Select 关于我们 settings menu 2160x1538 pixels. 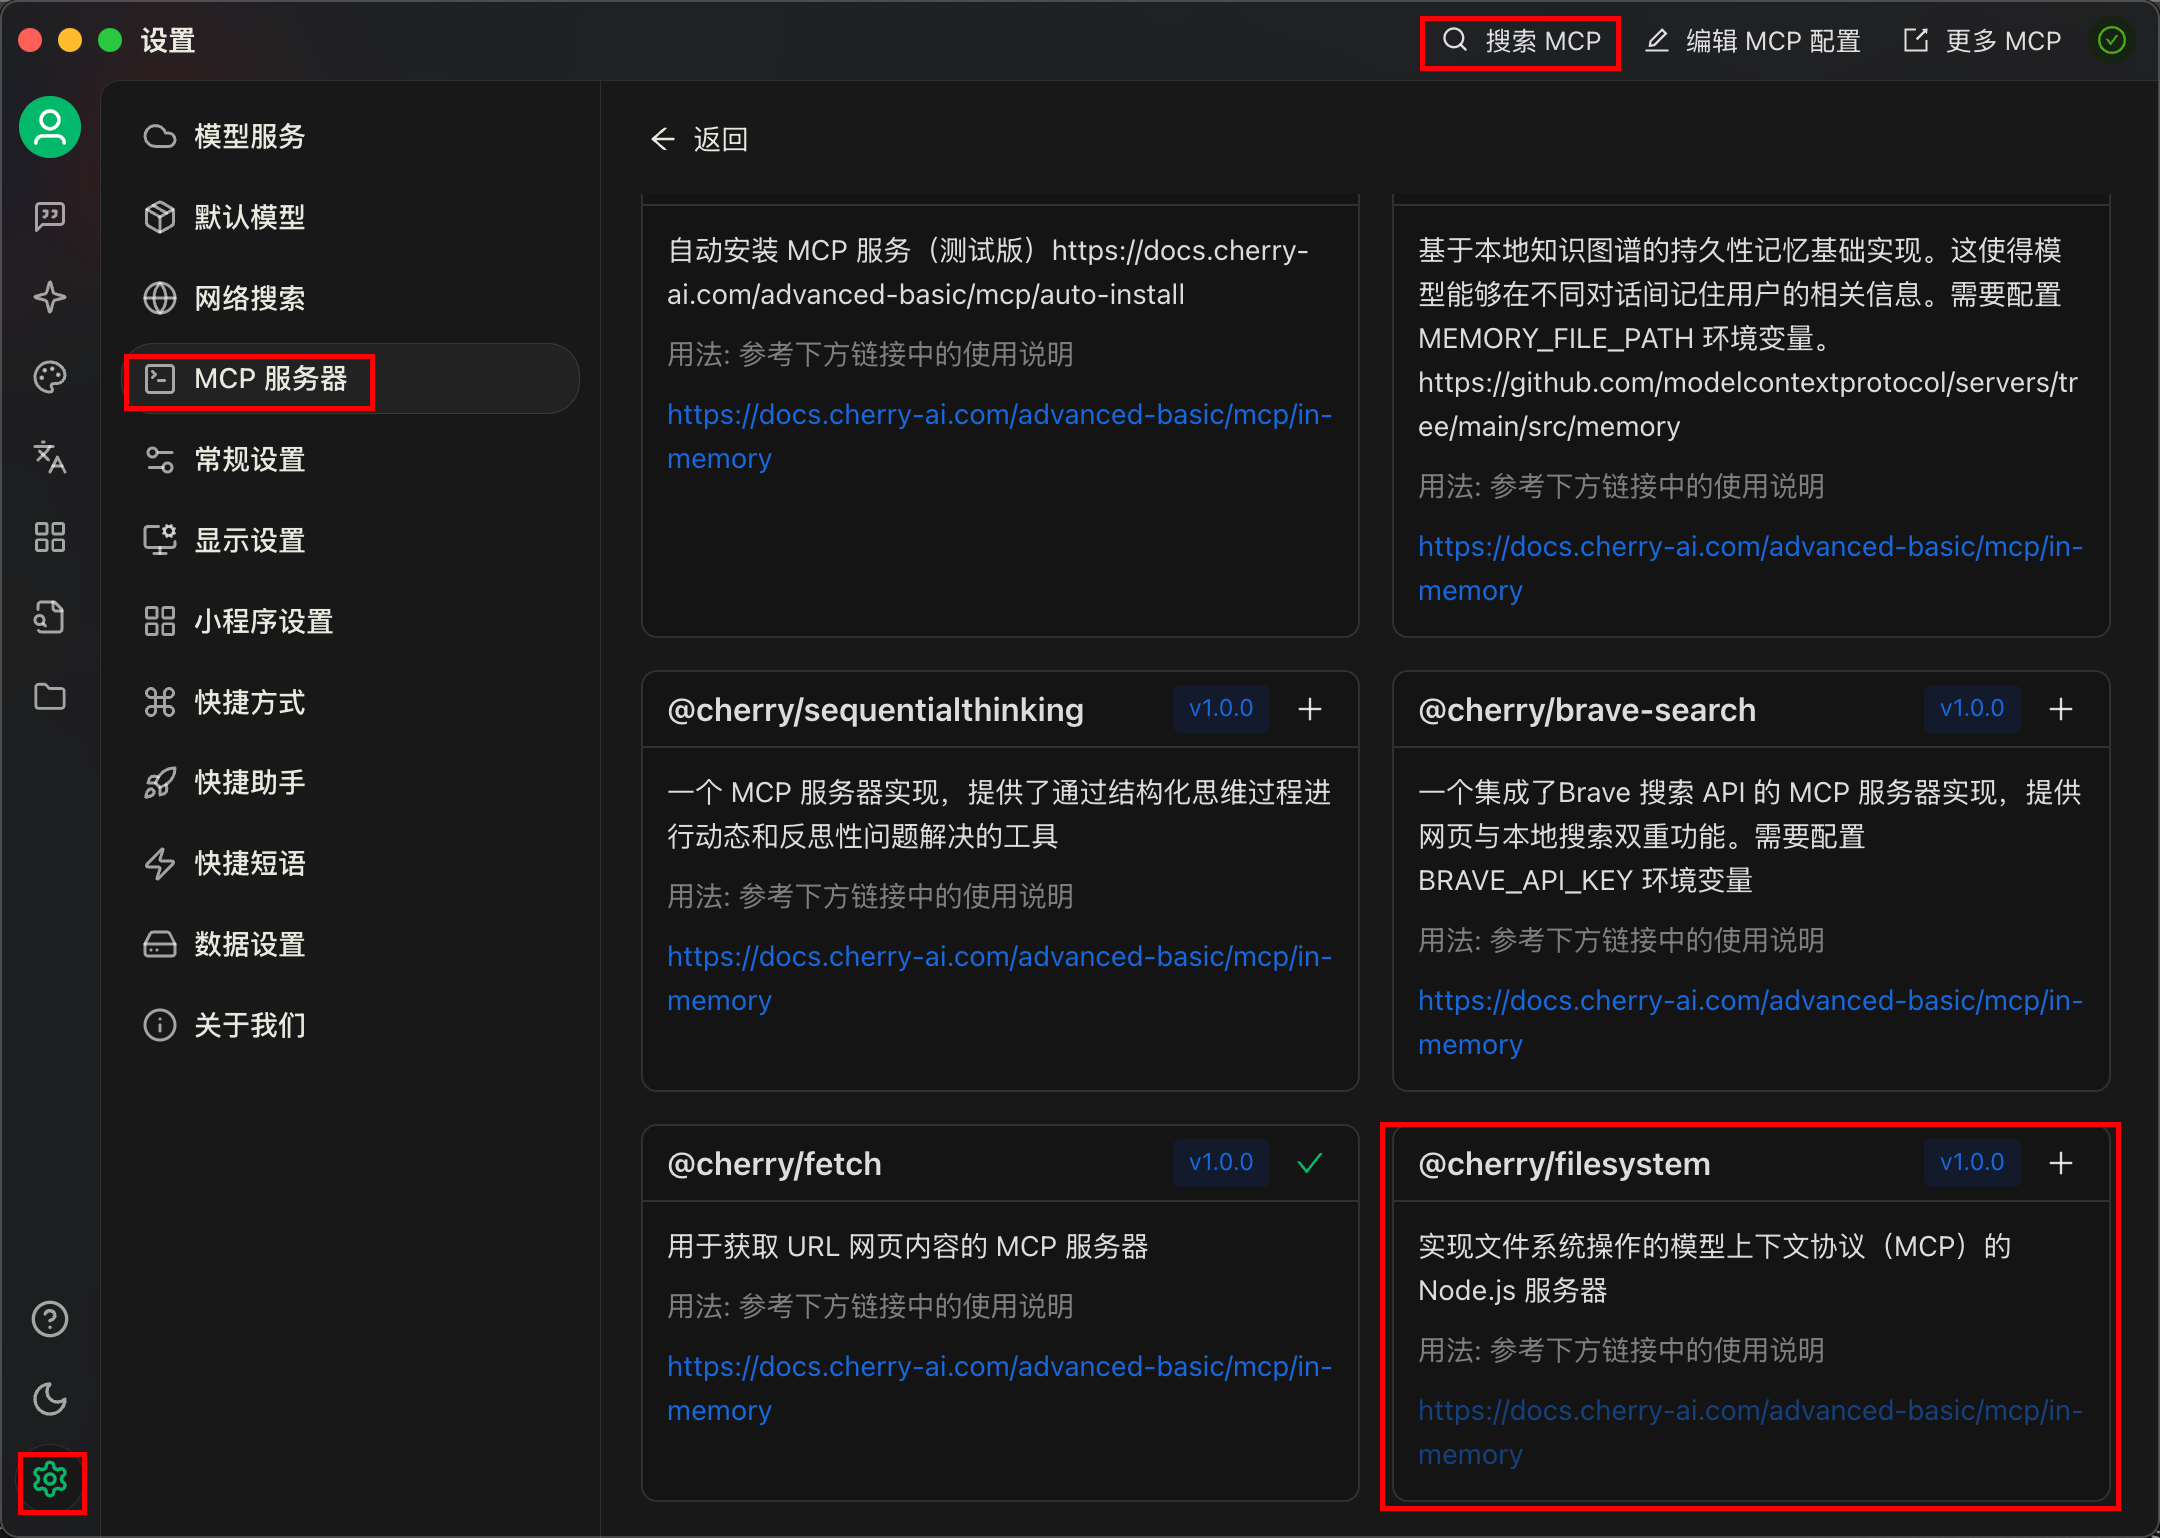[352, 1025]
